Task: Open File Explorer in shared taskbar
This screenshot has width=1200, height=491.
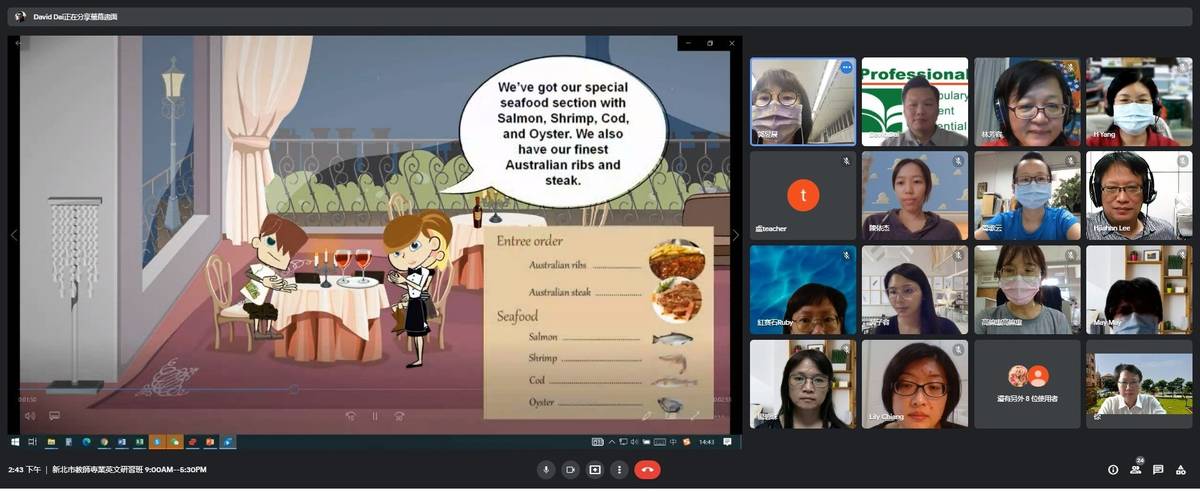Action: pos(51,441)
